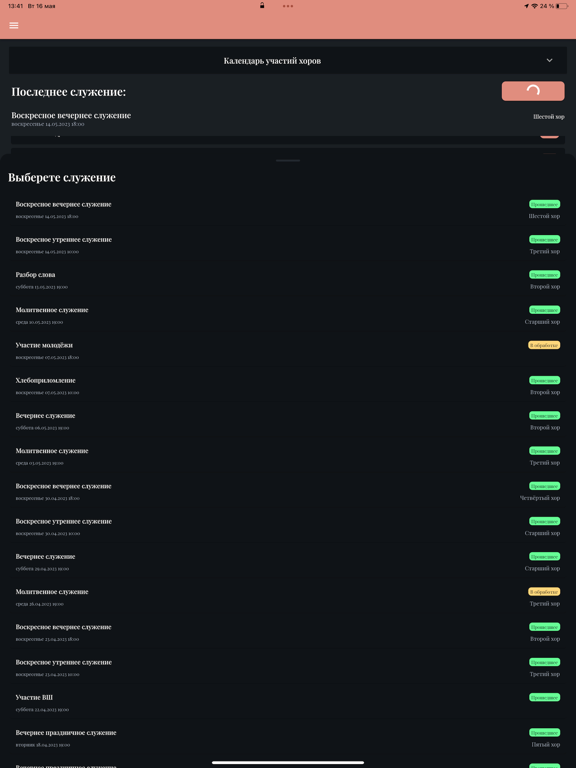Tap the battery indicator icon
Image resolution: width=576 pixels, height=768 pixels.
562,6
